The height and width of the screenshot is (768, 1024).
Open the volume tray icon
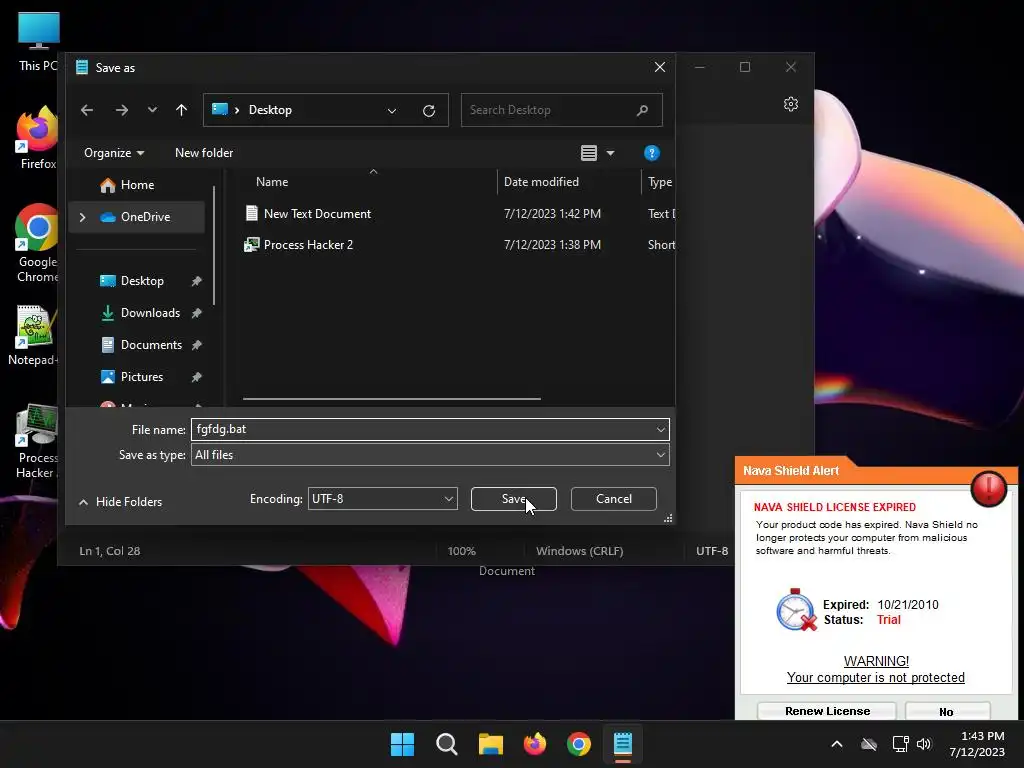point(923,744)
